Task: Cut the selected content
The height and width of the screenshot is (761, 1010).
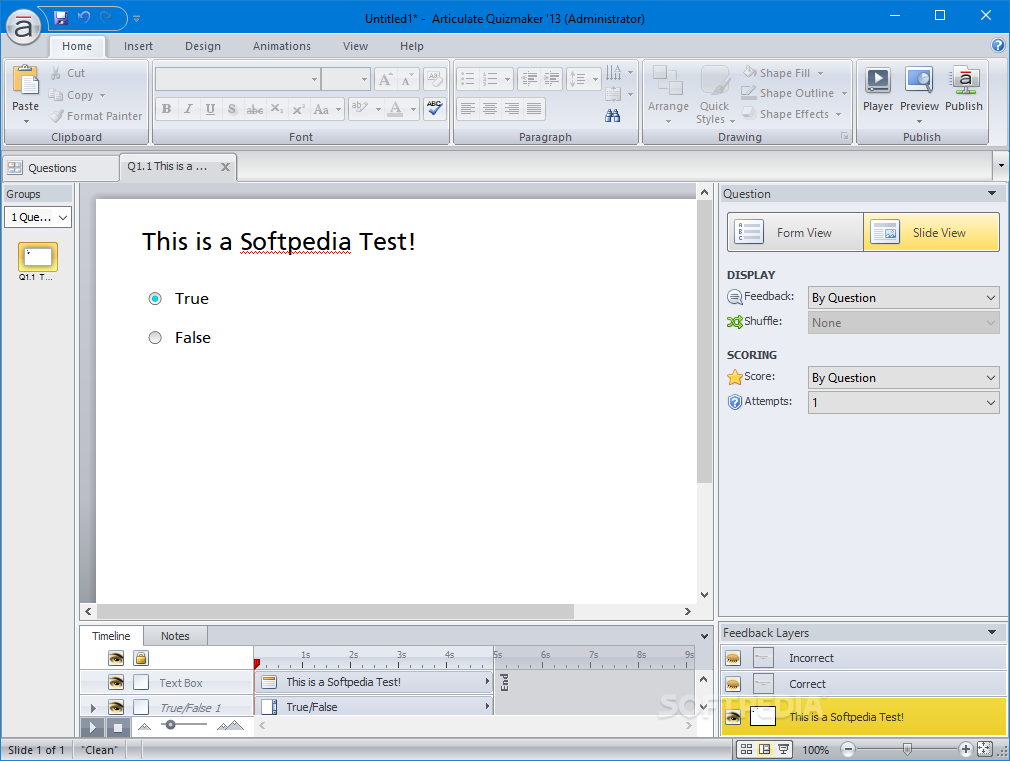Action: (67, 73)
